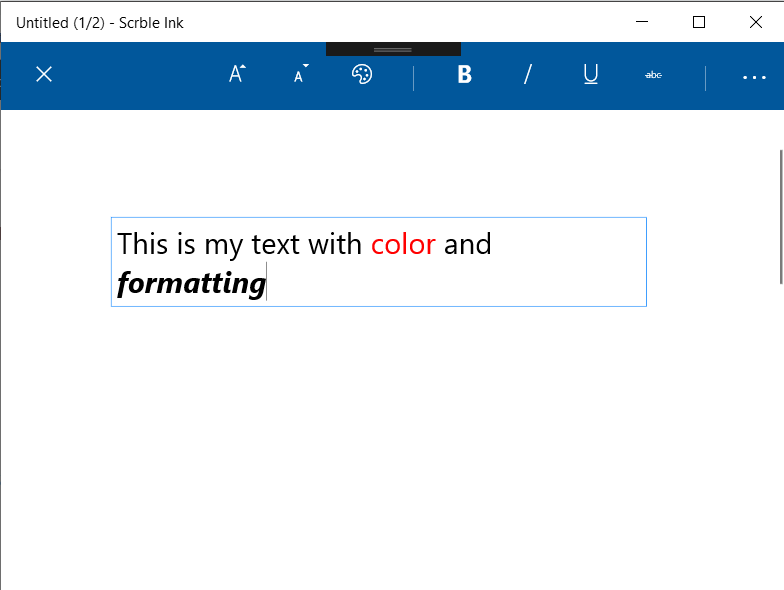784x590 pixels.
Task: Toggle underline formatting
Action: [590, 74]
